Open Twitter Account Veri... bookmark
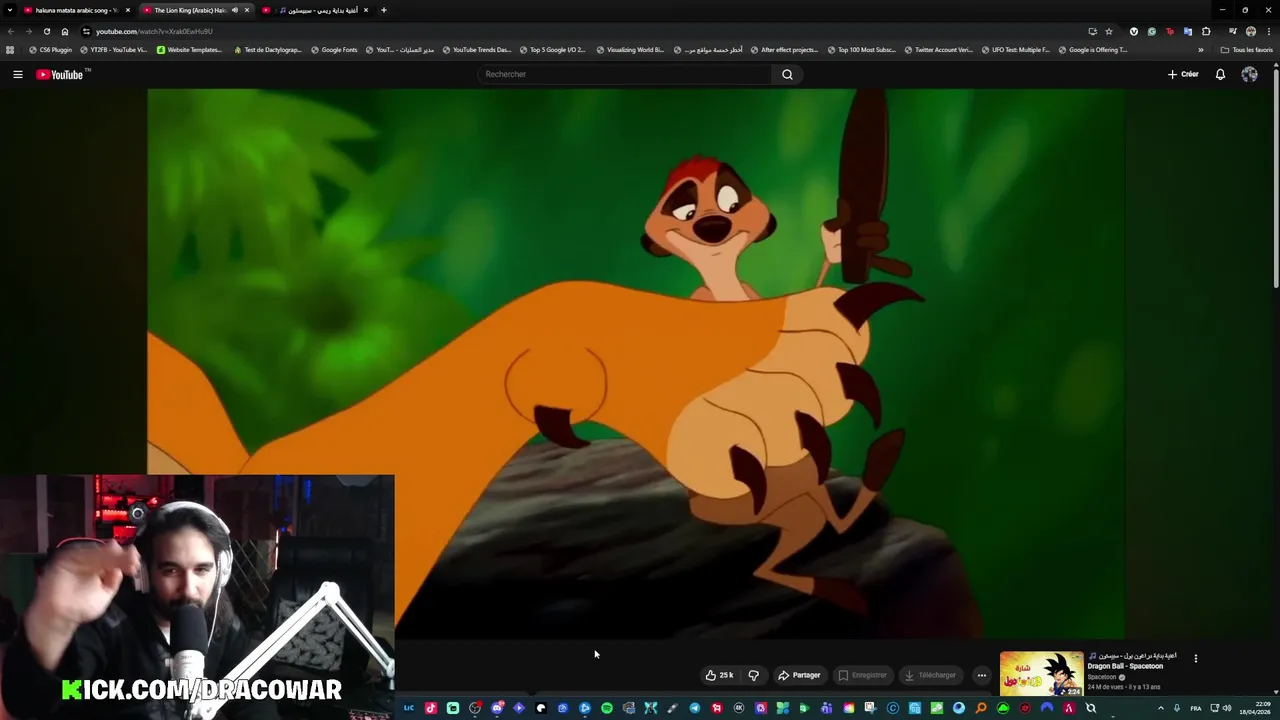Screen dimensions: 1280x720 tap(937, 50)
